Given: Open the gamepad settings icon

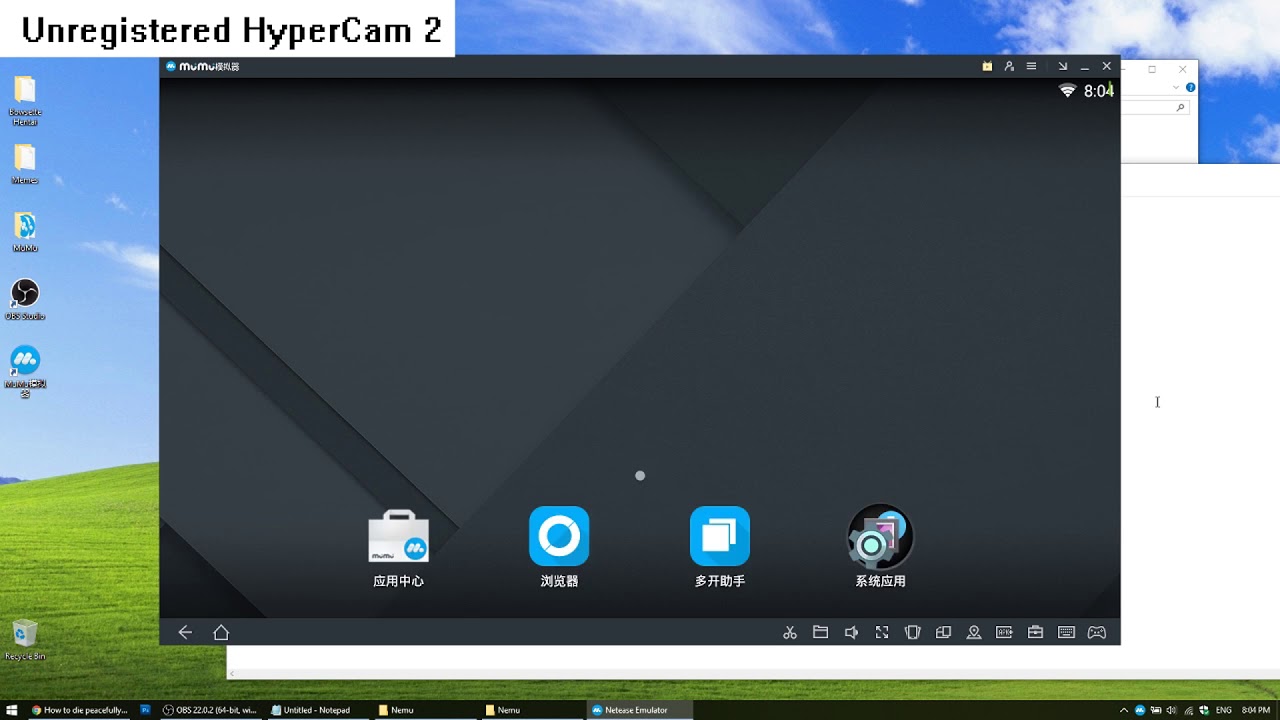Looking at the screenshot, I should click(1097, 632).
